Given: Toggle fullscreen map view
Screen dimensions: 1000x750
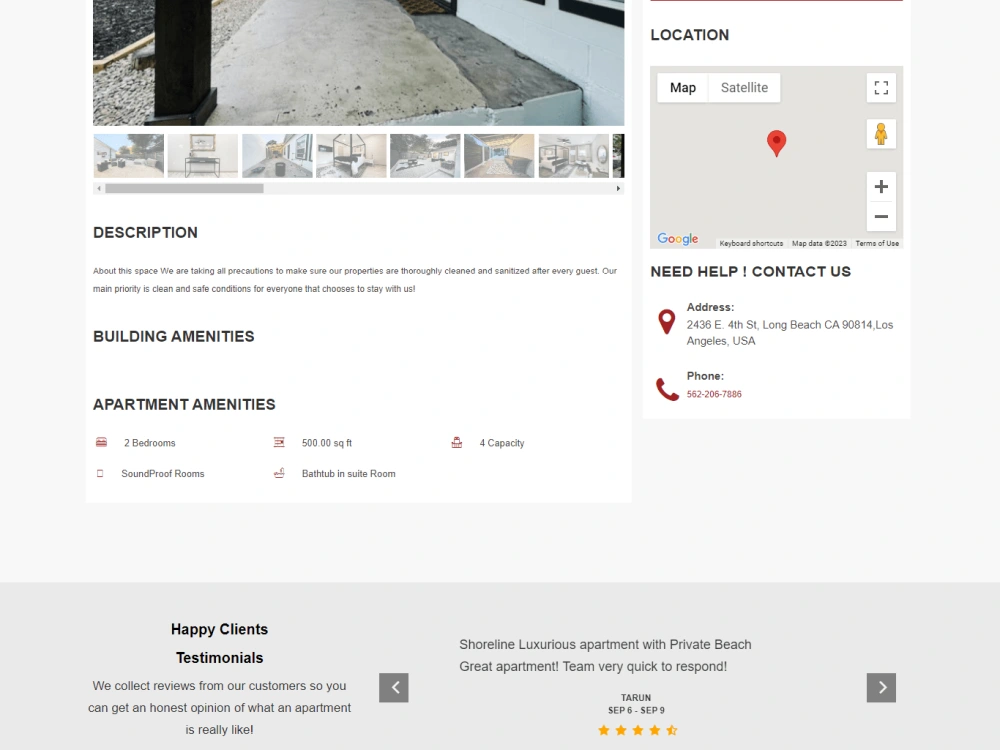Looking at the screenshot, I should click(881, 87).
